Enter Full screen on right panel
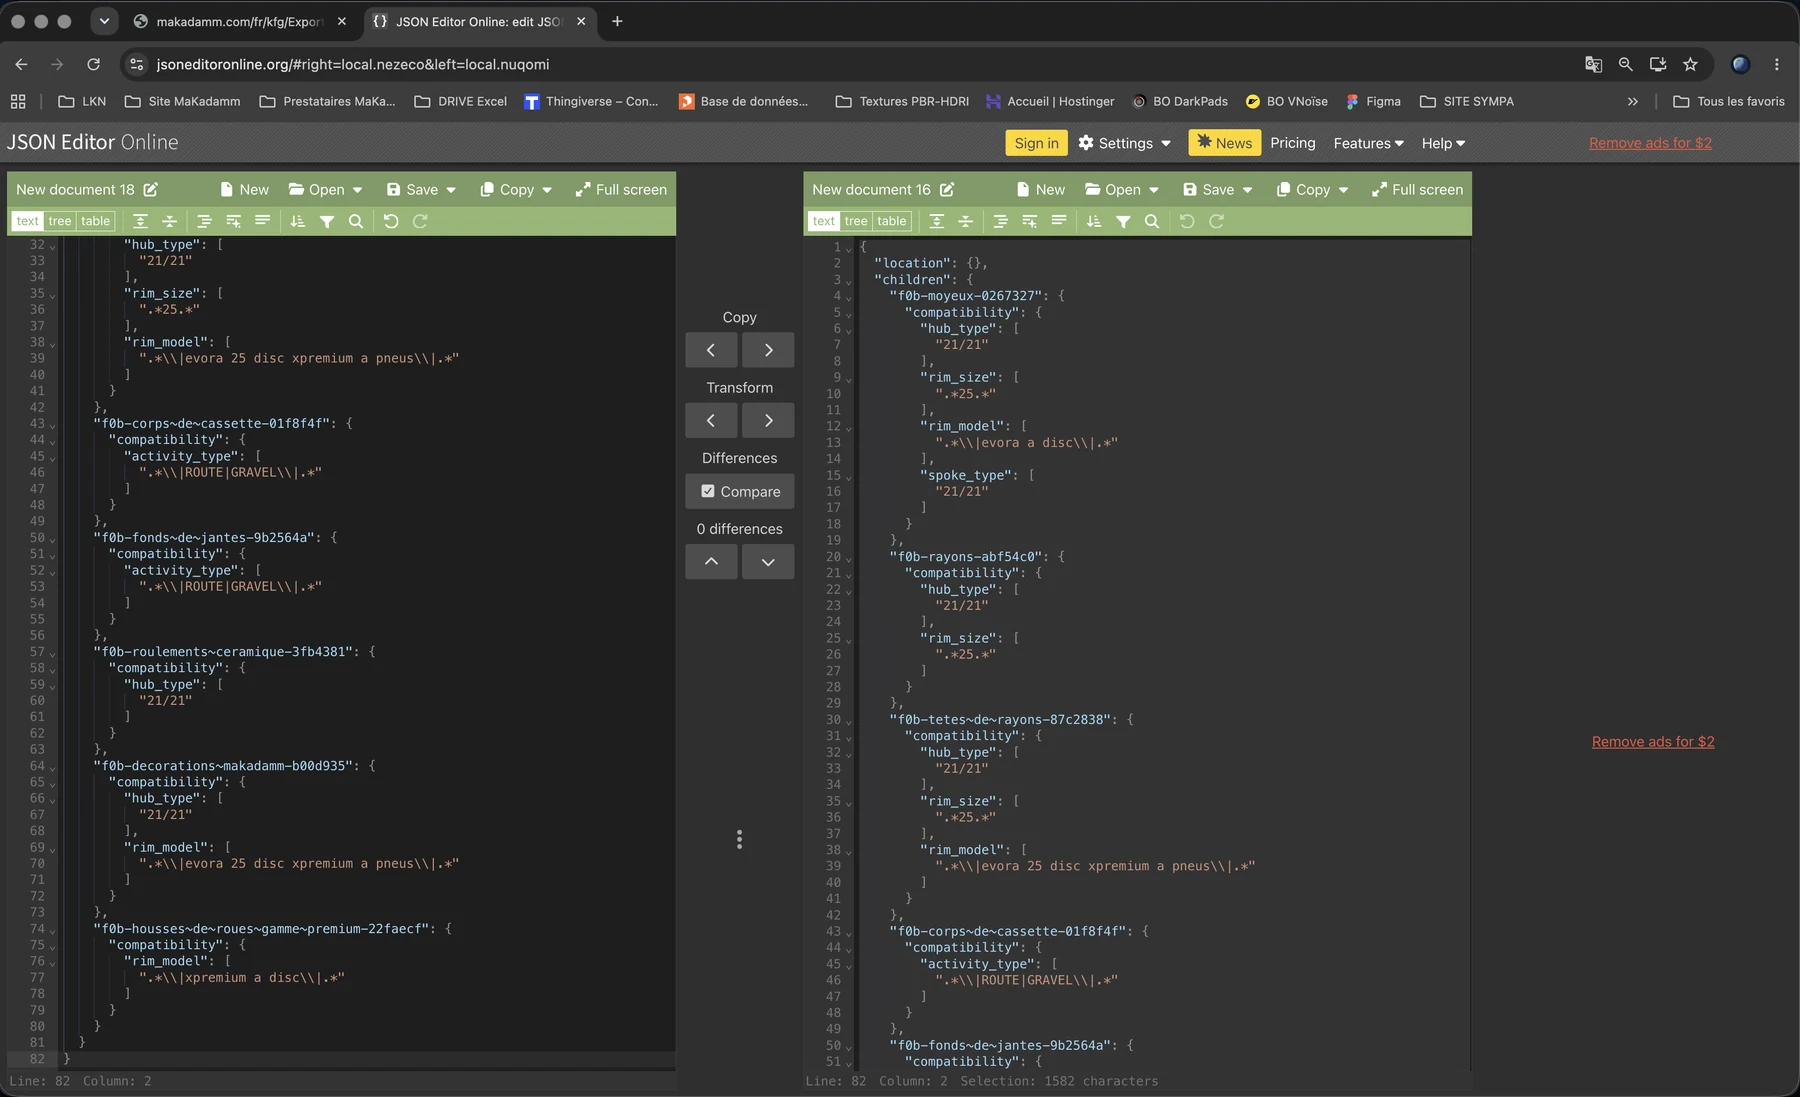The image size is (1800, 1097). point(1417,190)
